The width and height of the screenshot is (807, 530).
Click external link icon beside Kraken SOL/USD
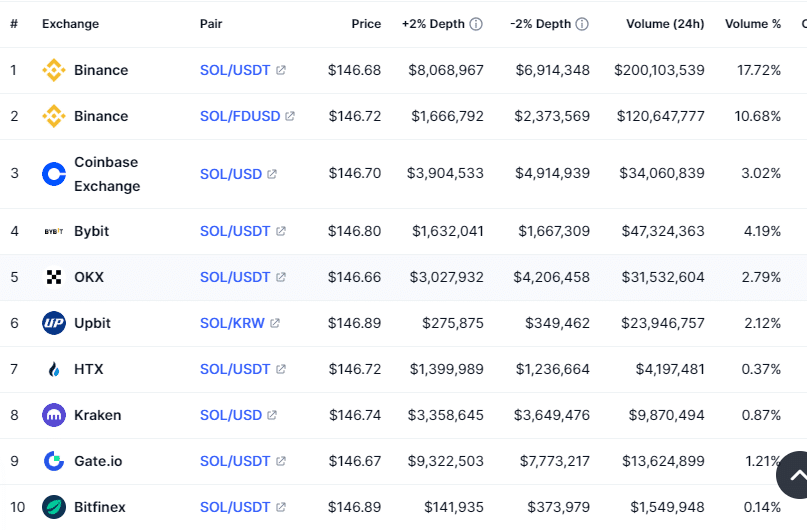click(x=272, y=415)
